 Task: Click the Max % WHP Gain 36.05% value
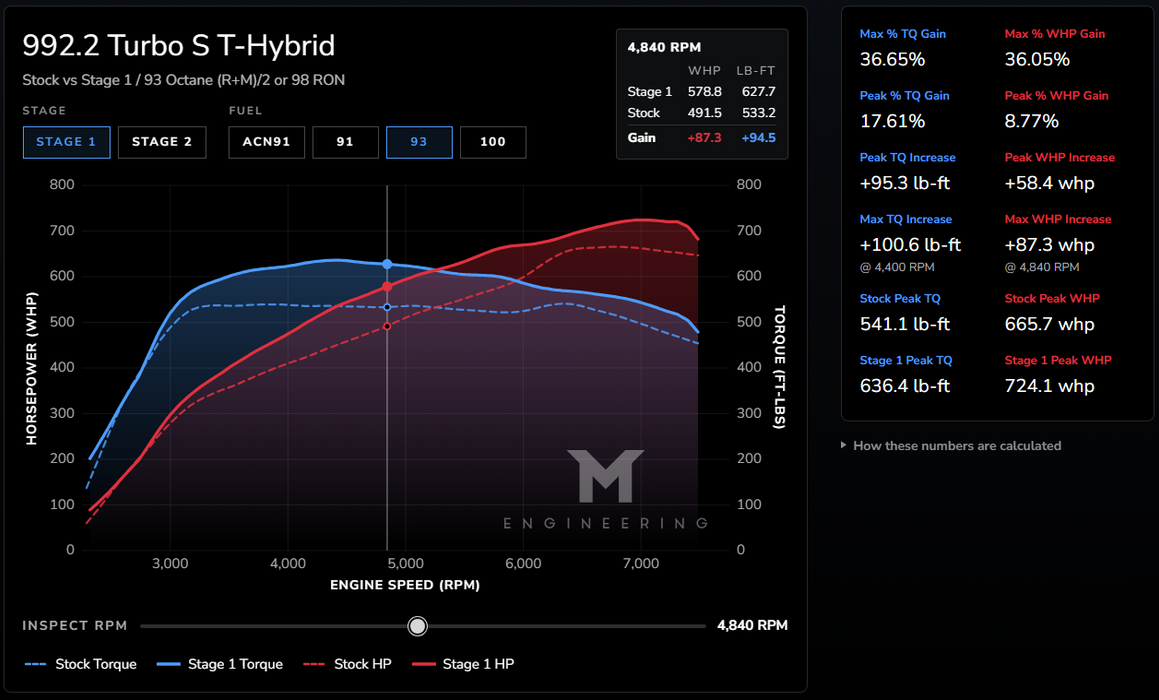pyautogui.click(x=1037, y=60)
